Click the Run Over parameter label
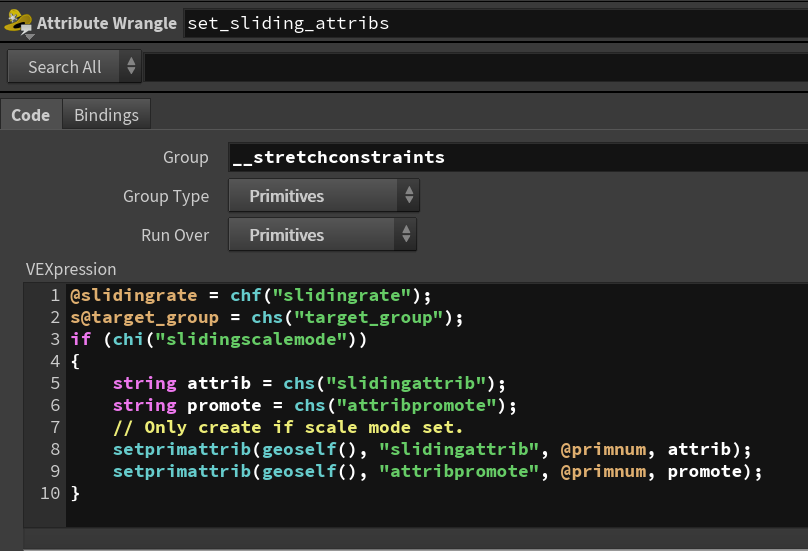808x551 pixels. (175, 235)
